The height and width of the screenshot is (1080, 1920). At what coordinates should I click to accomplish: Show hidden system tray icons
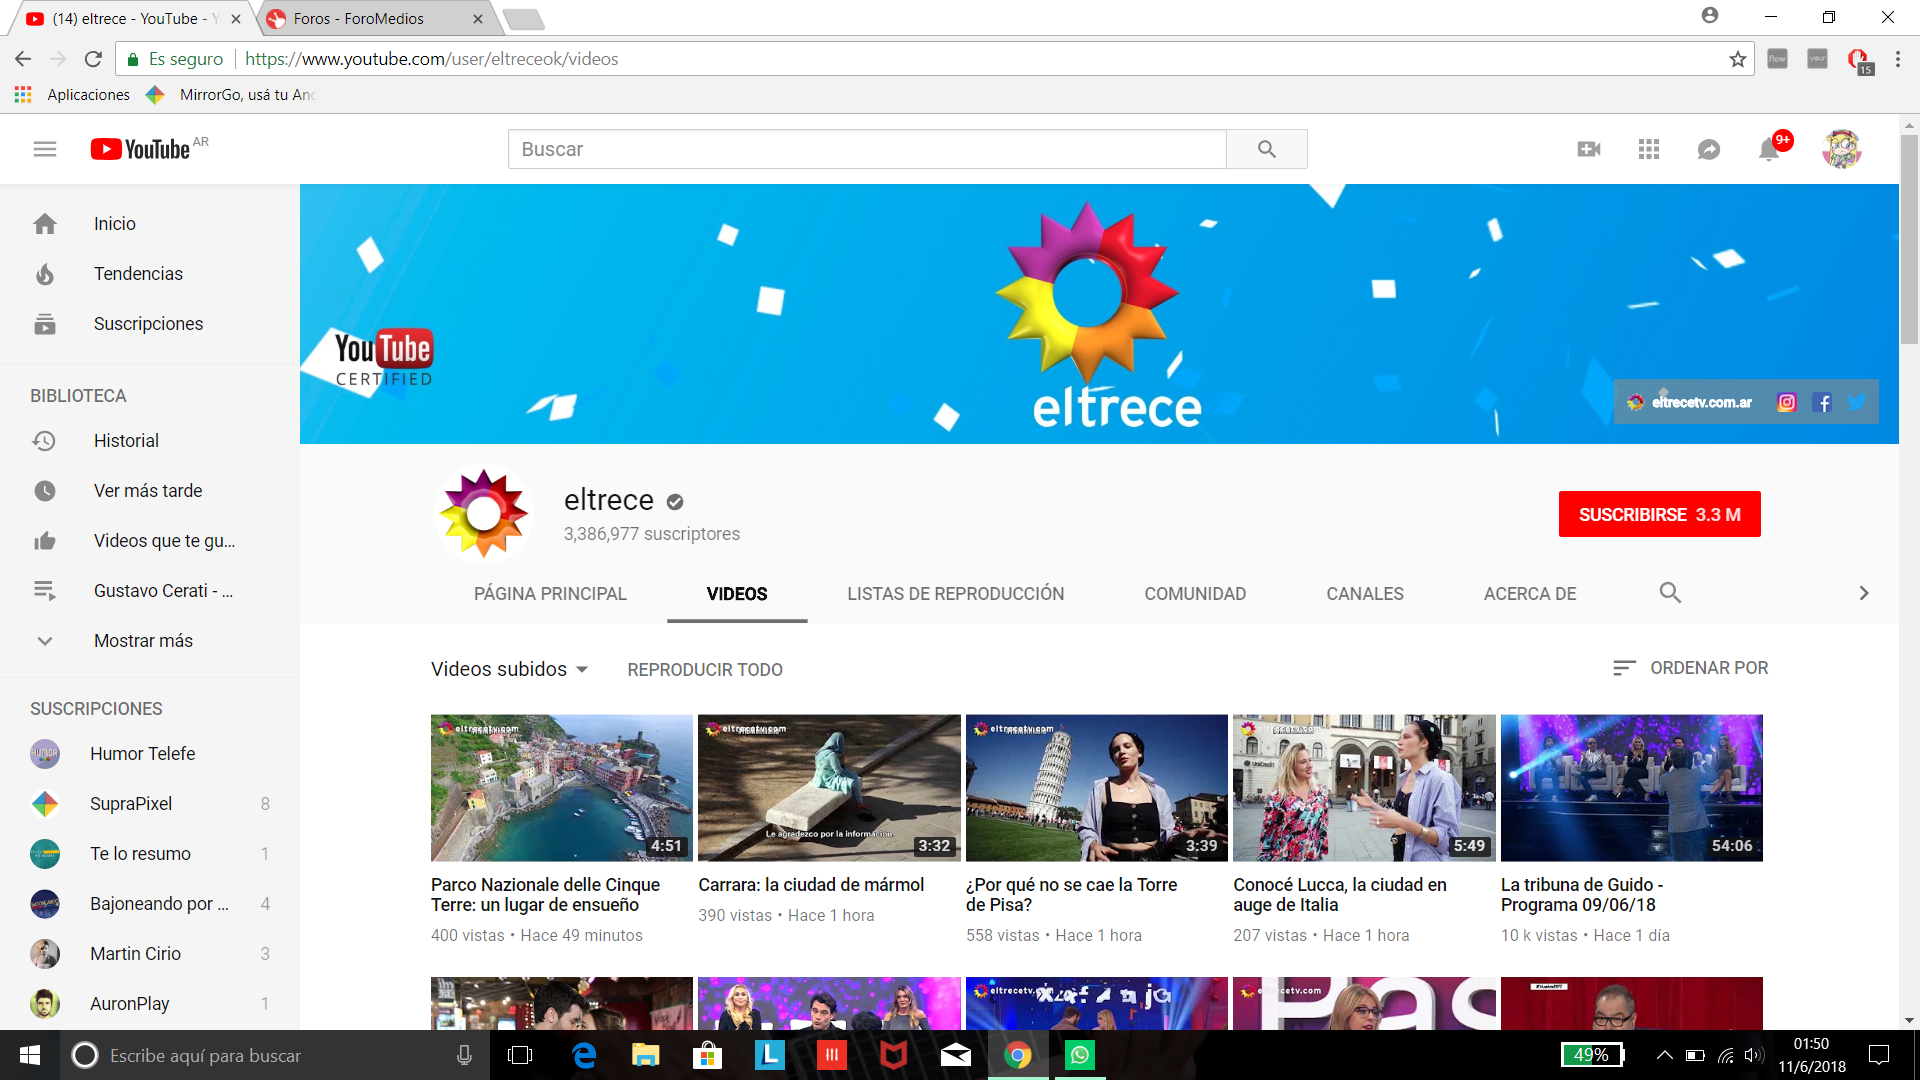click(x=1664, y=1055)
